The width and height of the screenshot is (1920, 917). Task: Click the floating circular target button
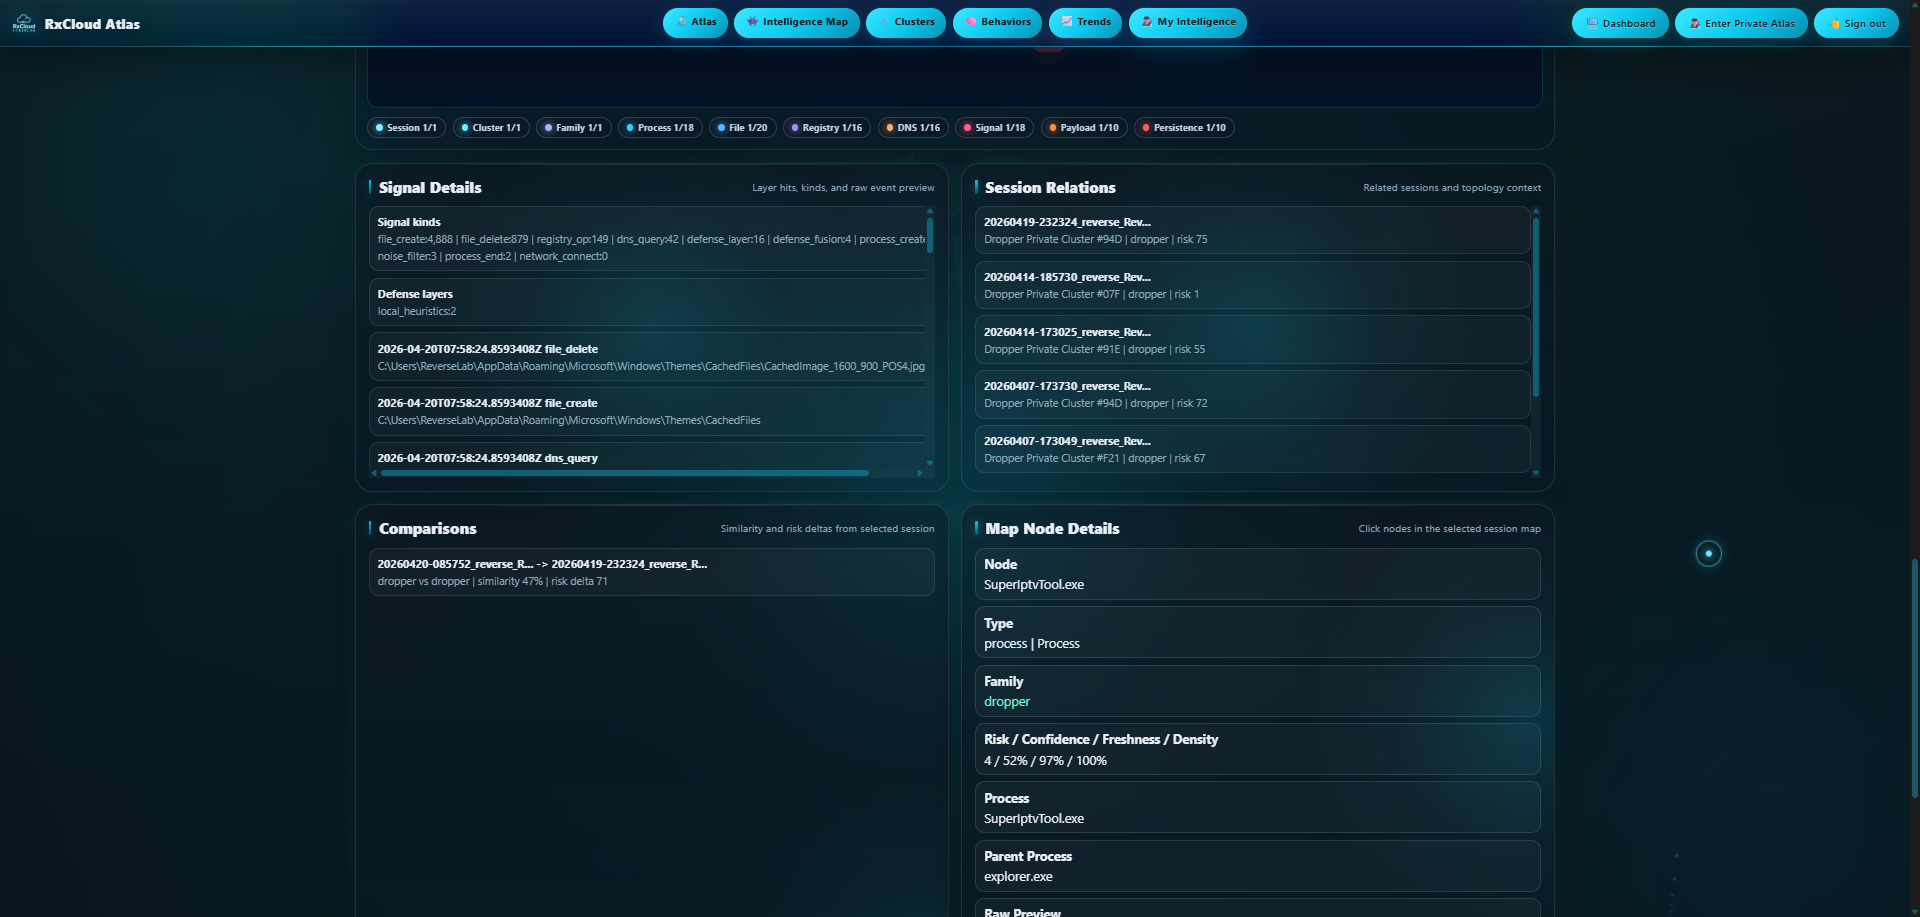(1708, 553)
